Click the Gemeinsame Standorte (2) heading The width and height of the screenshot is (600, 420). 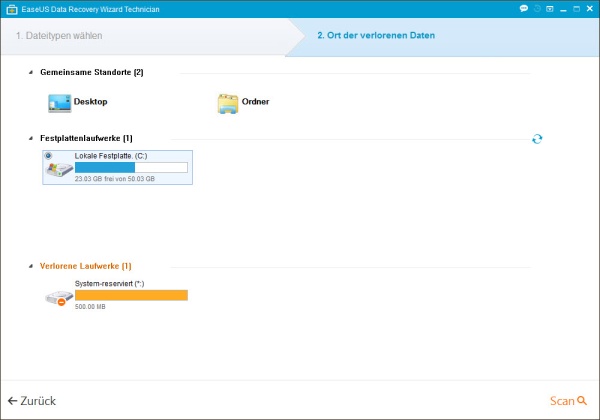[91, 72]
